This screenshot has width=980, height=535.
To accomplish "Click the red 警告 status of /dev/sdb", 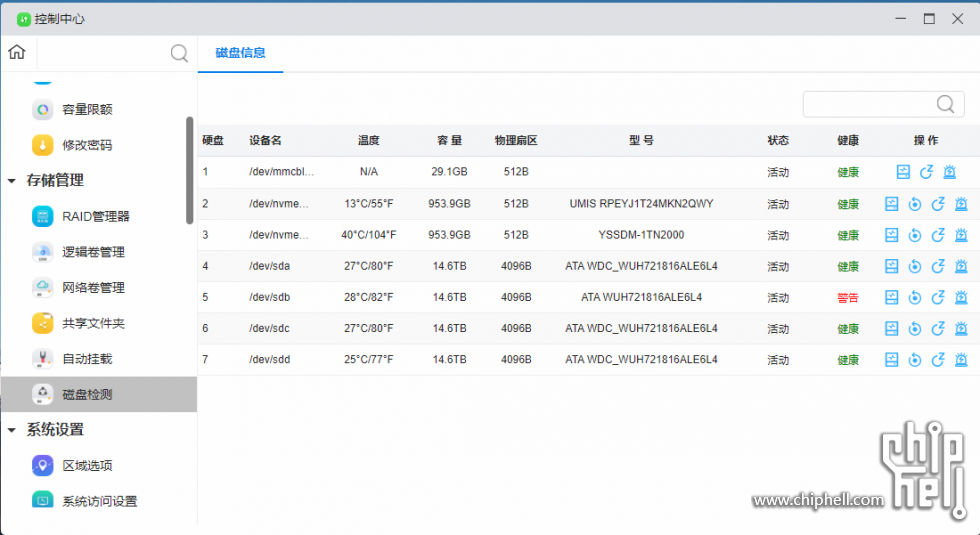I will click(848, 298).
